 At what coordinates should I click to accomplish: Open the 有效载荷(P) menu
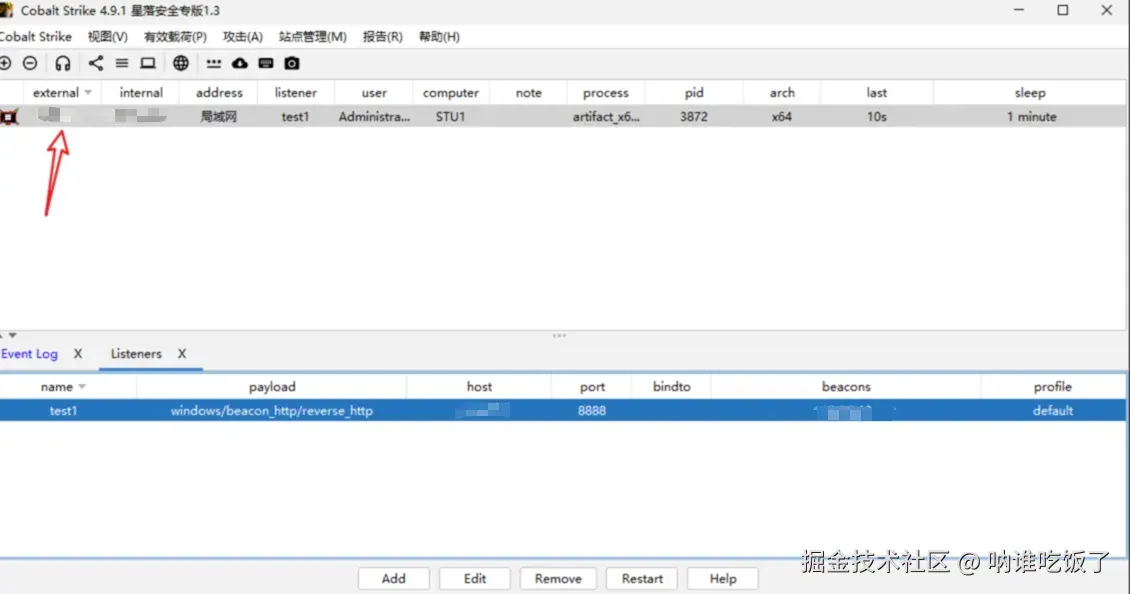pos(175,37)
